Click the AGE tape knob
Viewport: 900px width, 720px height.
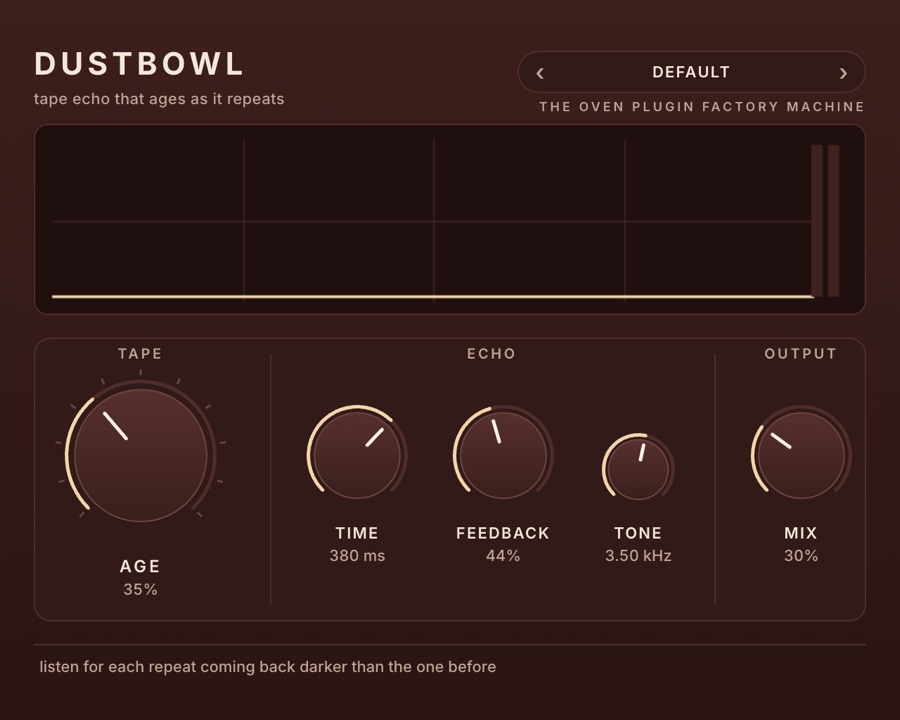click(x=141, y=455)
